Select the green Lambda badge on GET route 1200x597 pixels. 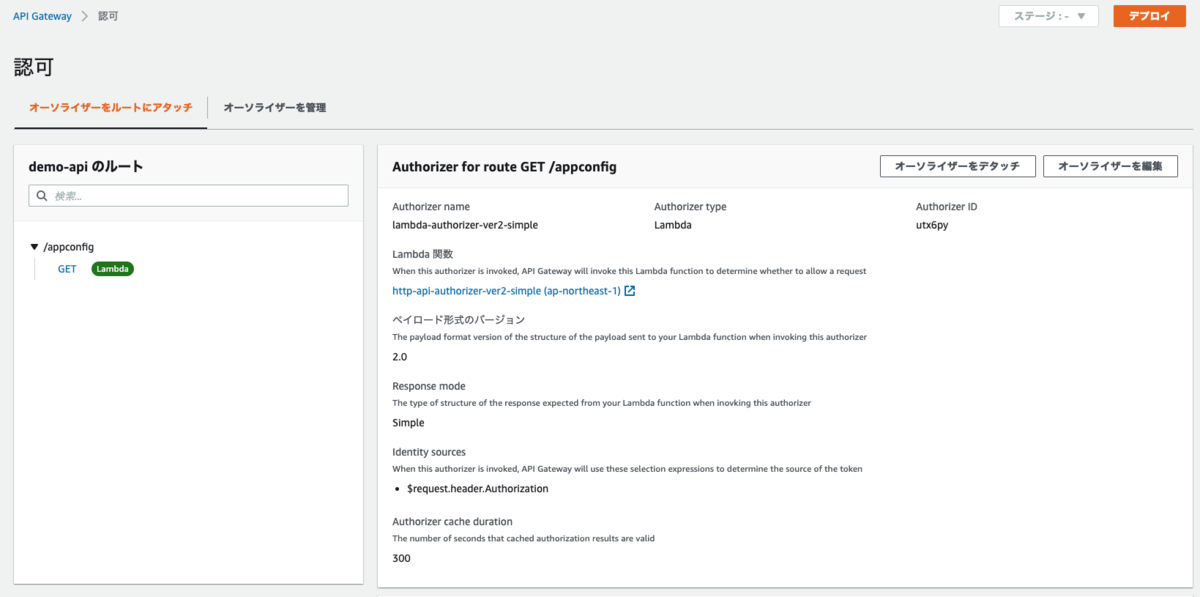pyautogui.click(x=113, y=269)
